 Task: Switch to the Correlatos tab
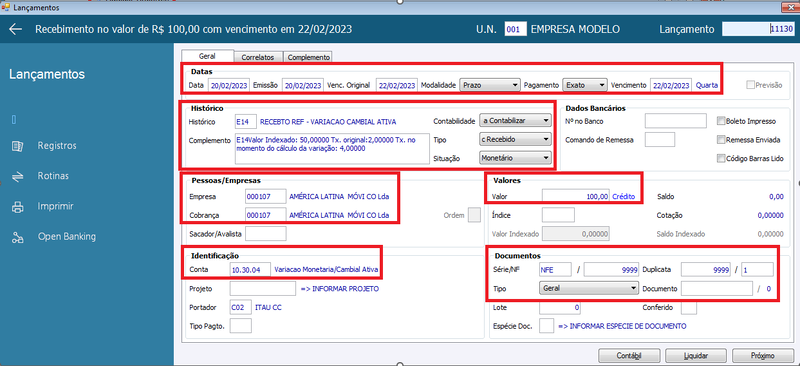click(258, 57)
